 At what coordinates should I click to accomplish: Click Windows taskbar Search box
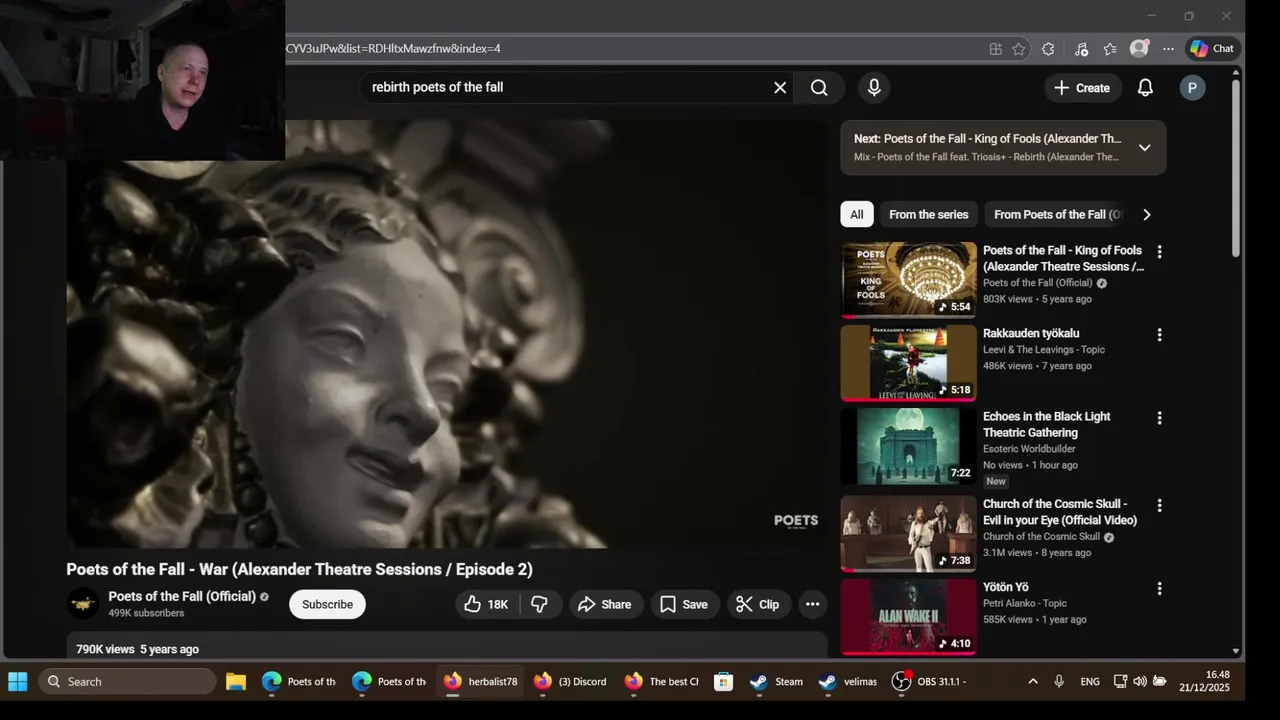pos(127,682)
